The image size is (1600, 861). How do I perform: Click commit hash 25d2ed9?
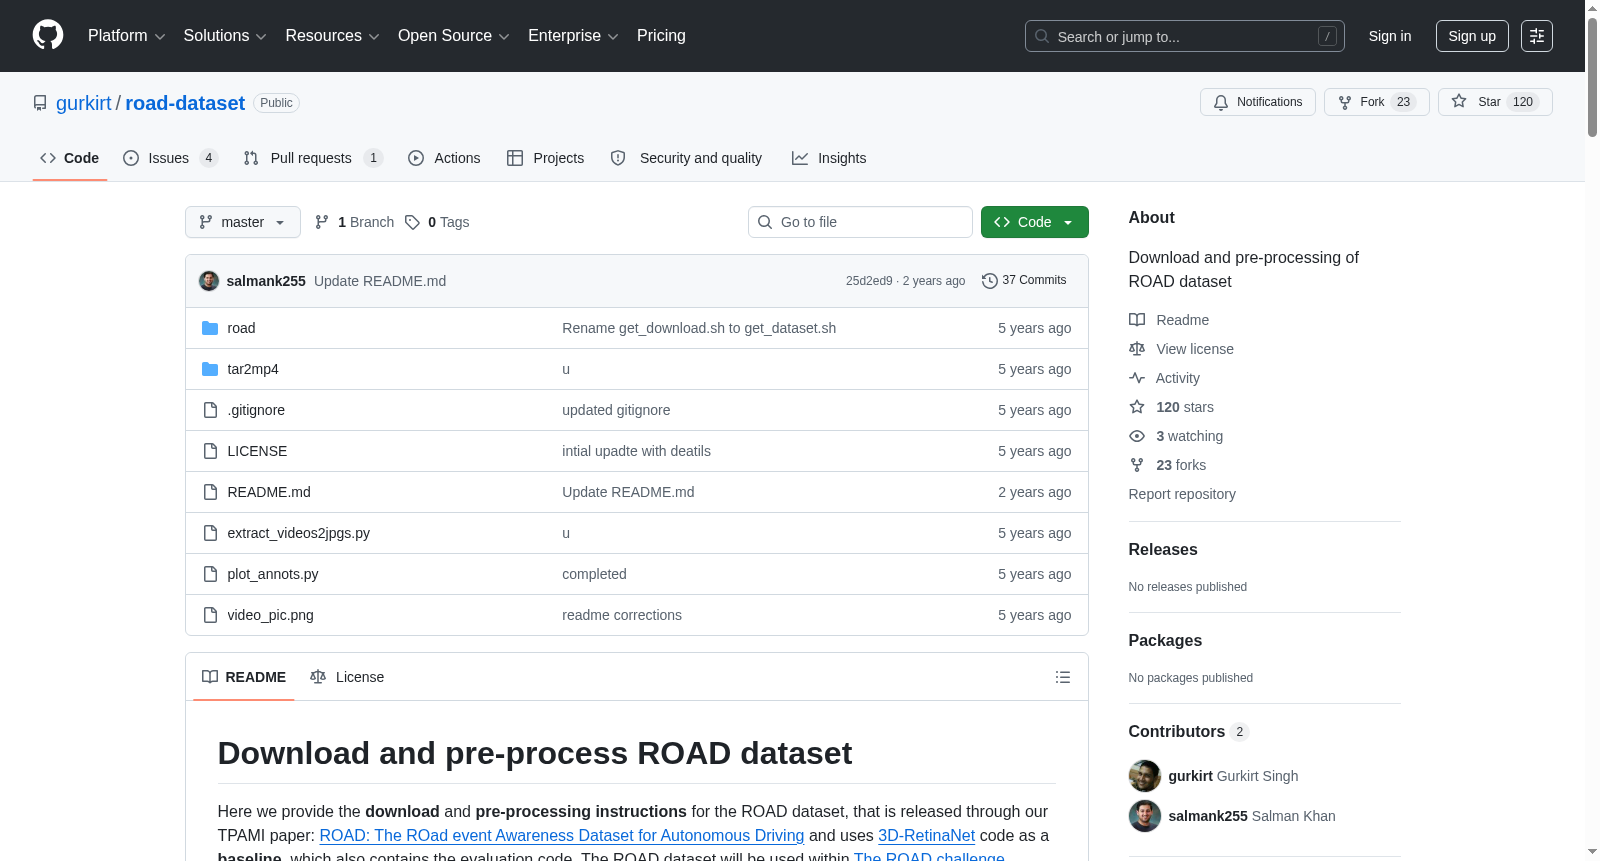[869, 281]
